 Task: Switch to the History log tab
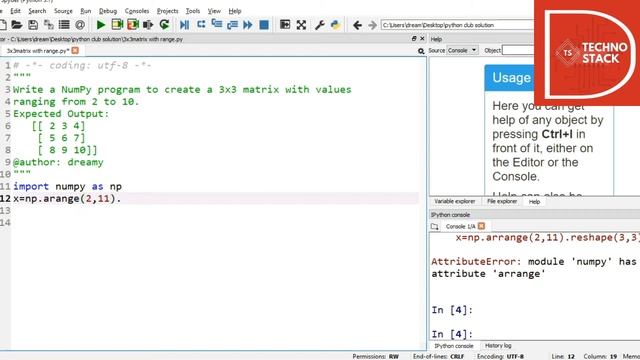[x=498, y=346]
